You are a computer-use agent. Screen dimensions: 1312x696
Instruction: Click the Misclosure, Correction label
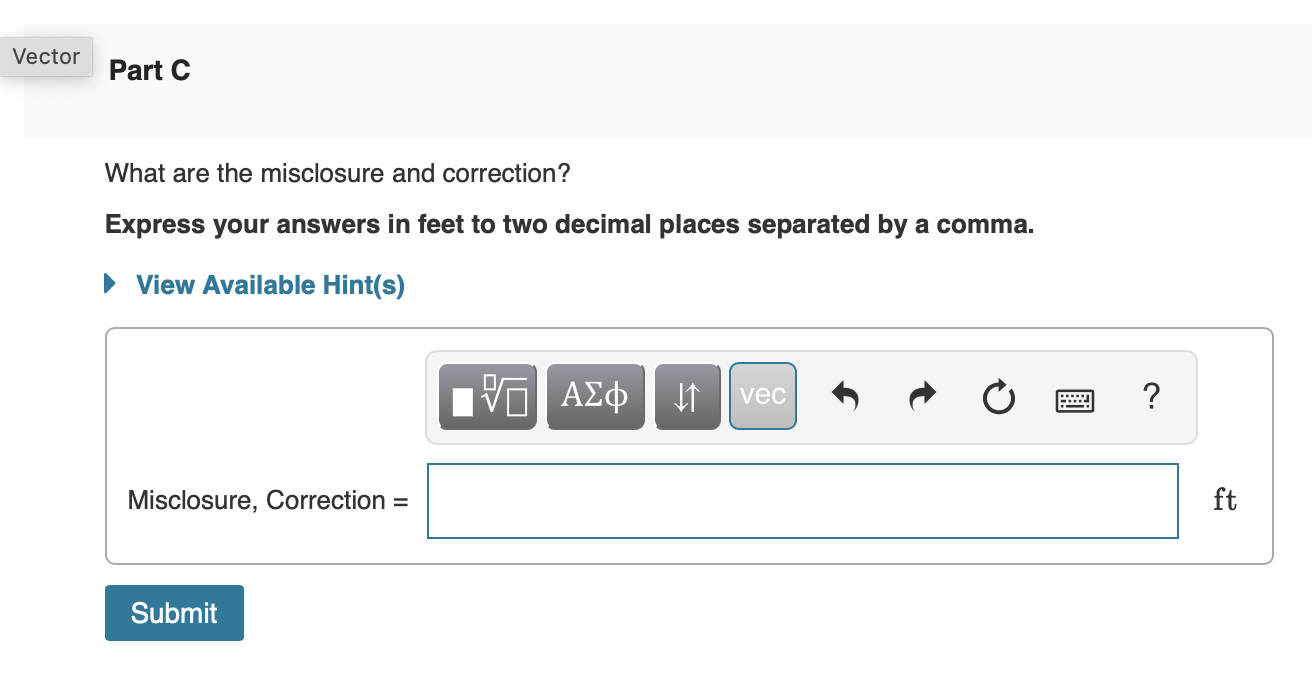tap(267, 500)
